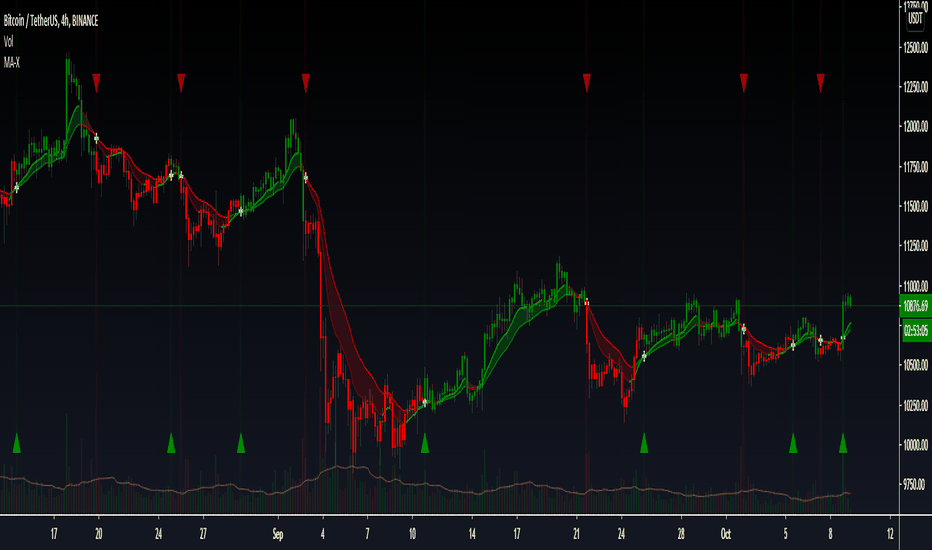Click the white crossover marker at September 25 buy signal

tap(644, 356)
